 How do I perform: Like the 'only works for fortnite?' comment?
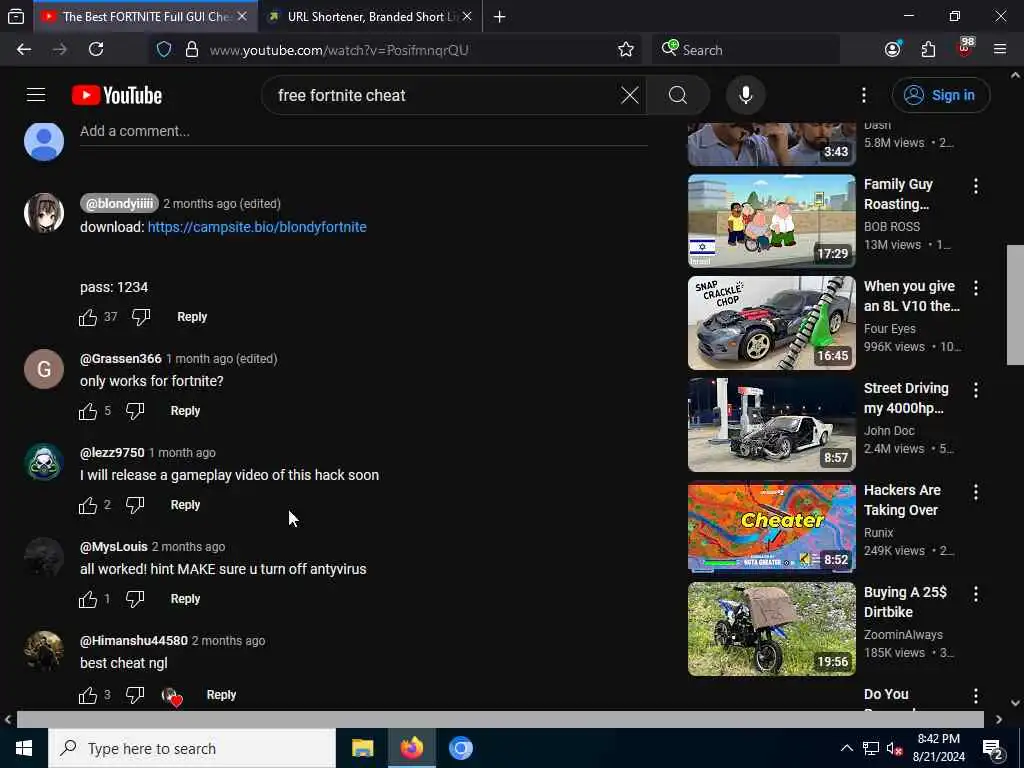(88, 411)
